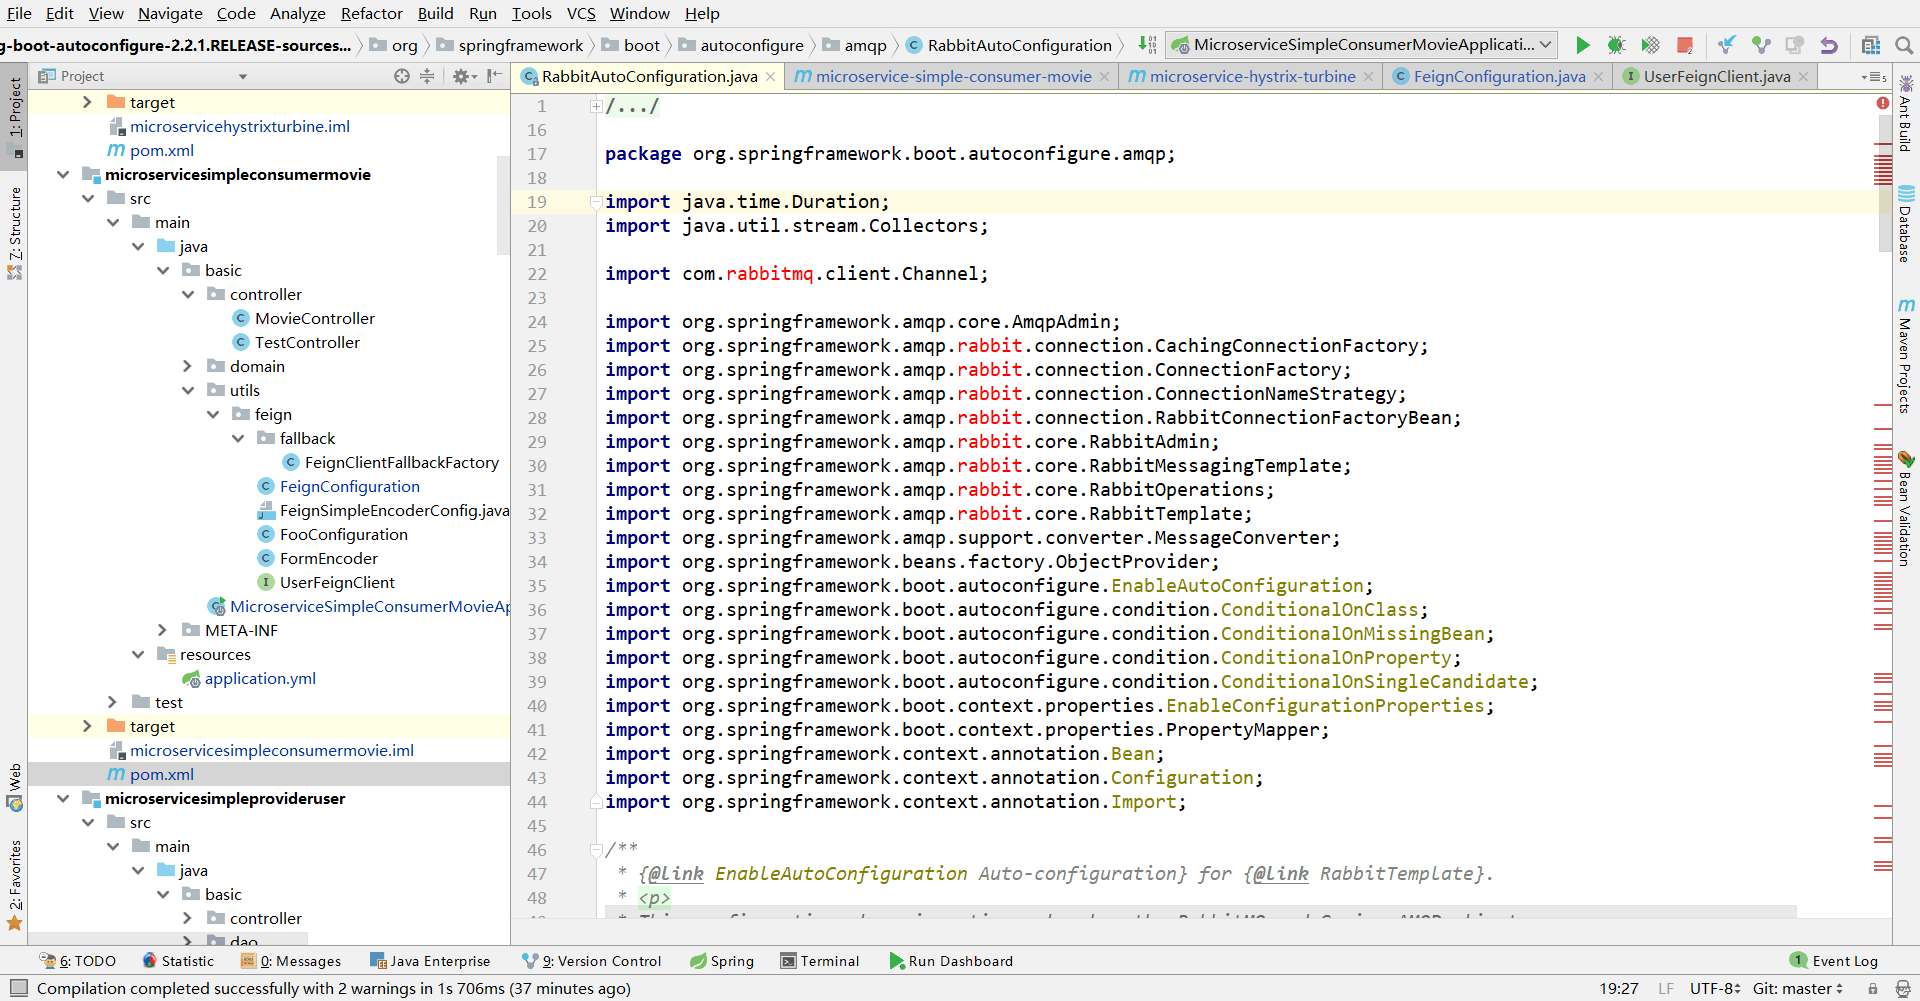Open the Terminal tool window
Image resolution: width=1920 pixels, height=1001 pixels.
point(819,961)
